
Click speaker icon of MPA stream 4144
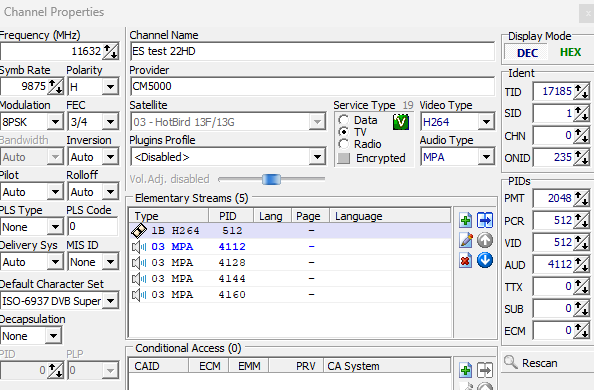click(x=139, y=279)
